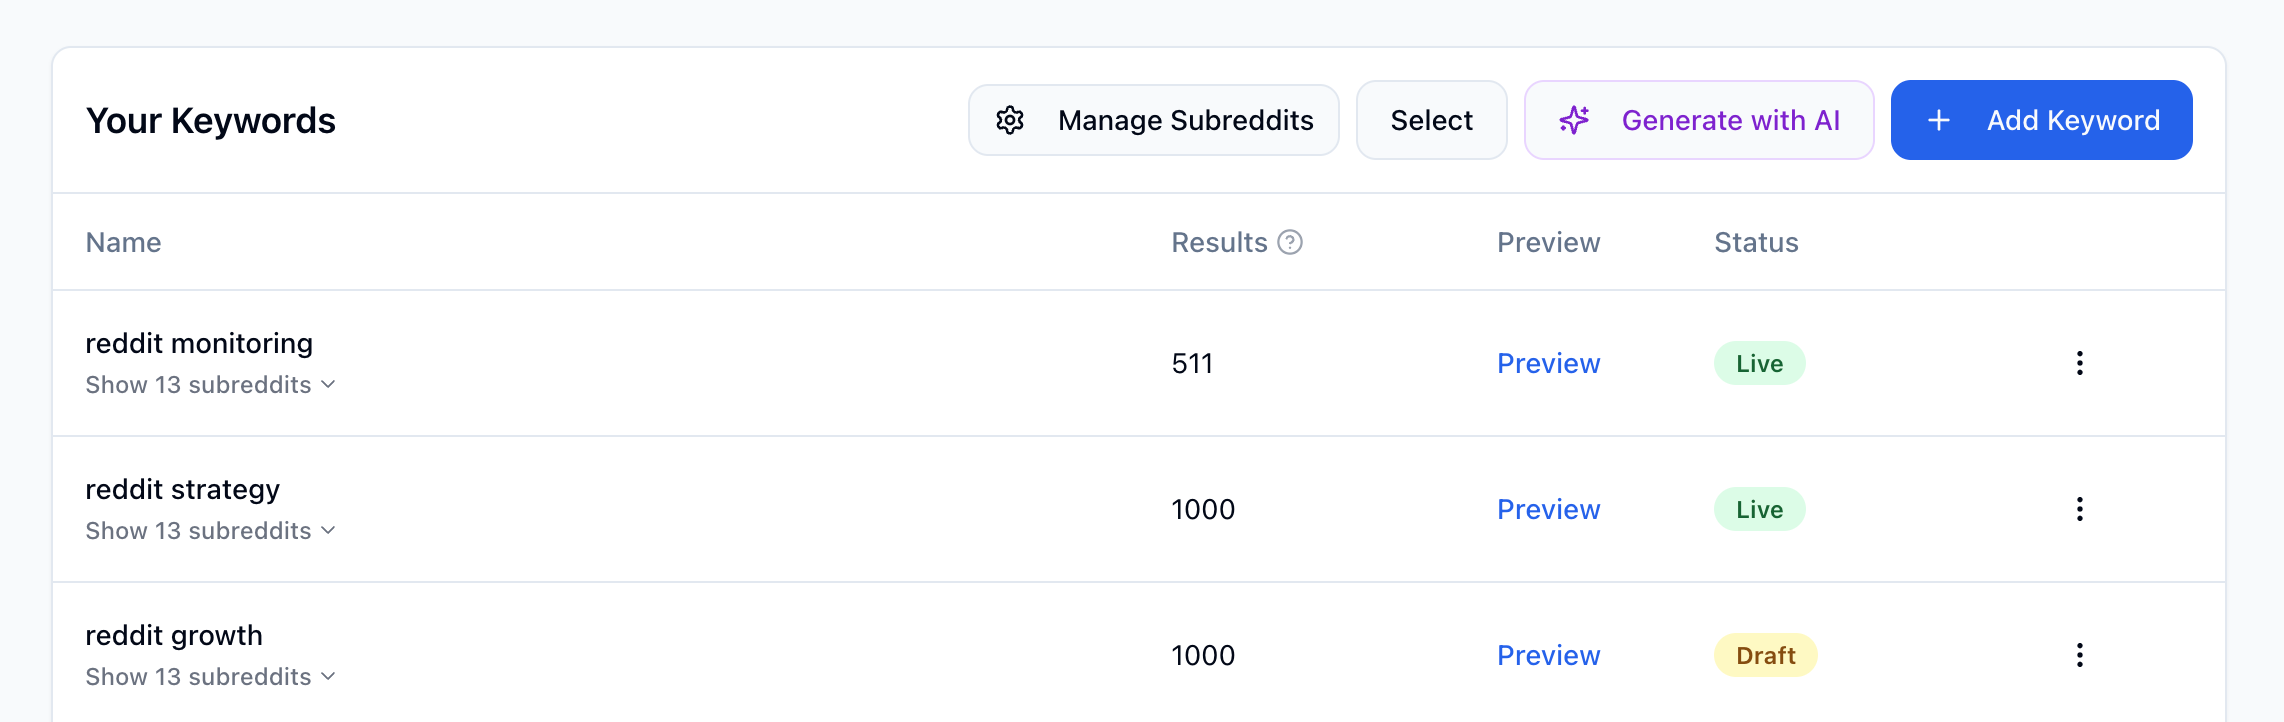Open the three-dot menu for reddit strategy
2284x722 pixels.
tap(2079, 509)
